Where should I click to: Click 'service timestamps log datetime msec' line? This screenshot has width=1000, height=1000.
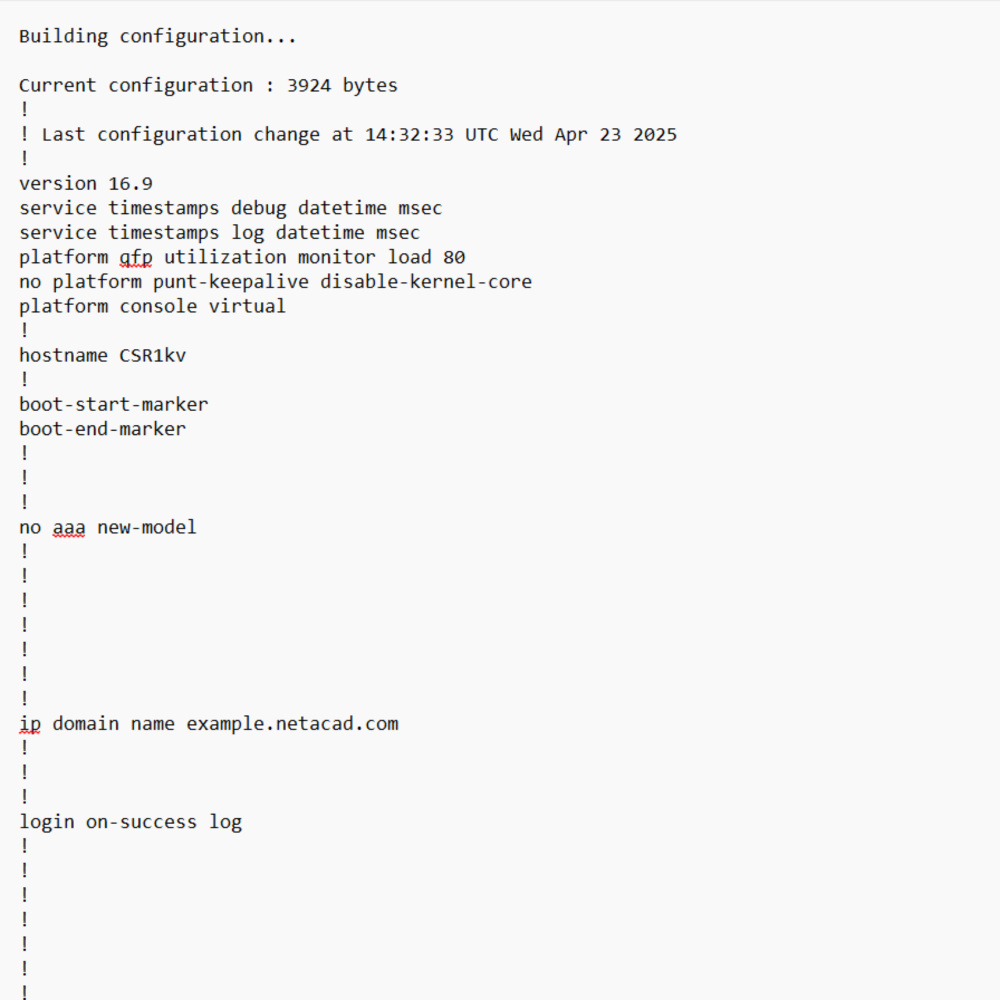click(219, 233)
